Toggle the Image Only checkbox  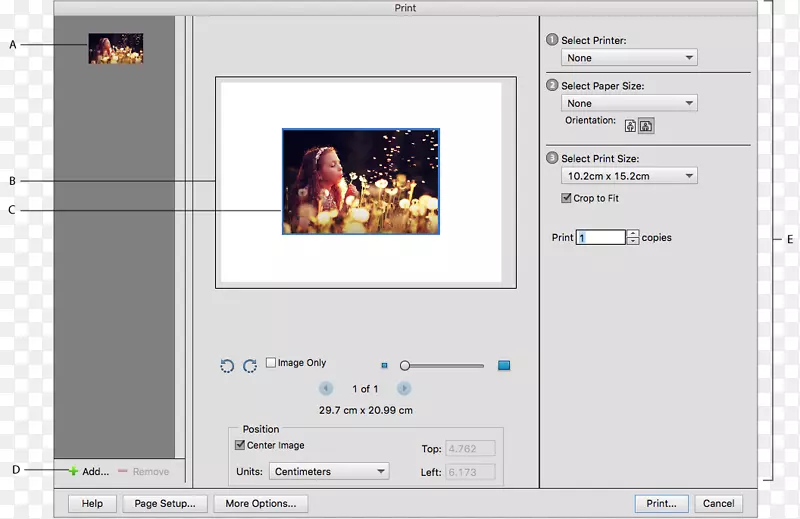pyautogui.click(x=271, y=362)
